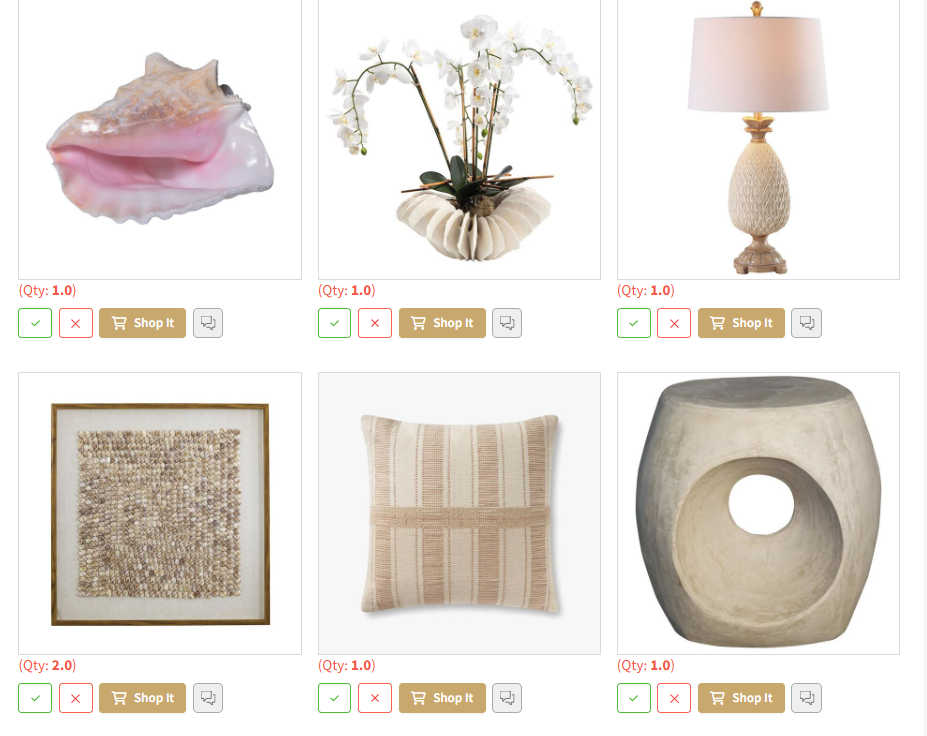Screen dimensions: 927x736
Task: Click Shop It for the conch shell
Action: click(142, 323)
